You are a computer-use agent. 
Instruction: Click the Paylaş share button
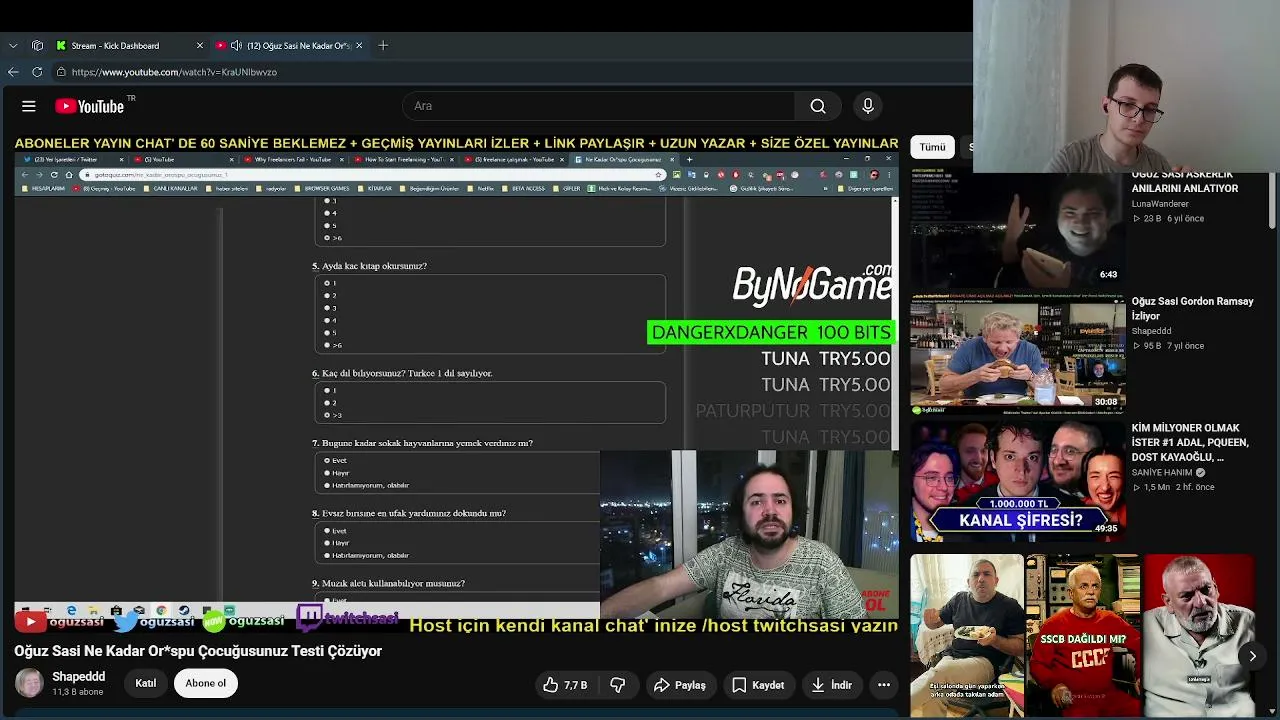point(680,685)
